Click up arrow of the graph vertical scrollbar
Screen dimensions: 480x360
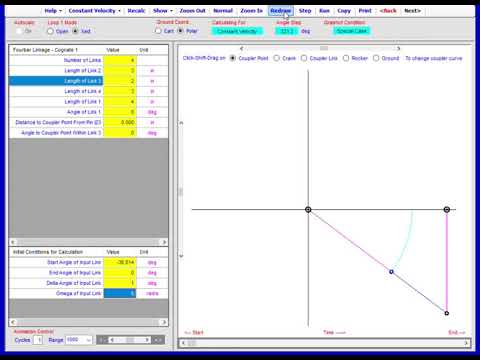click(181, 123)
